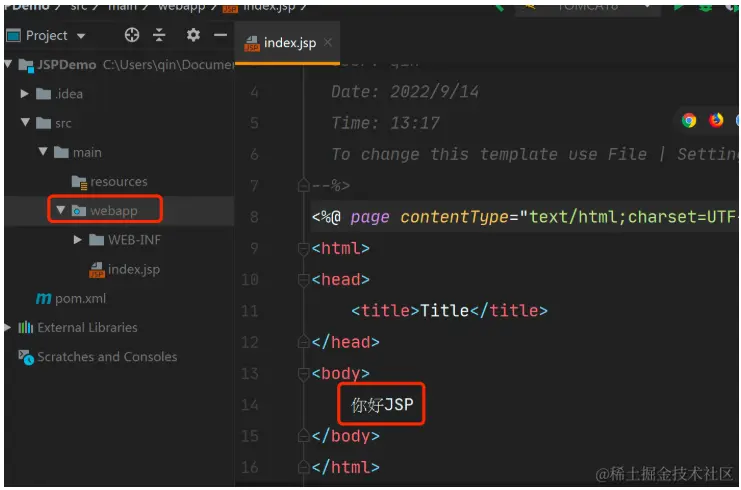The height and width of the screenshot is (490, 741).
Task: Click the Project window icon
Action: tap(13, 35)
